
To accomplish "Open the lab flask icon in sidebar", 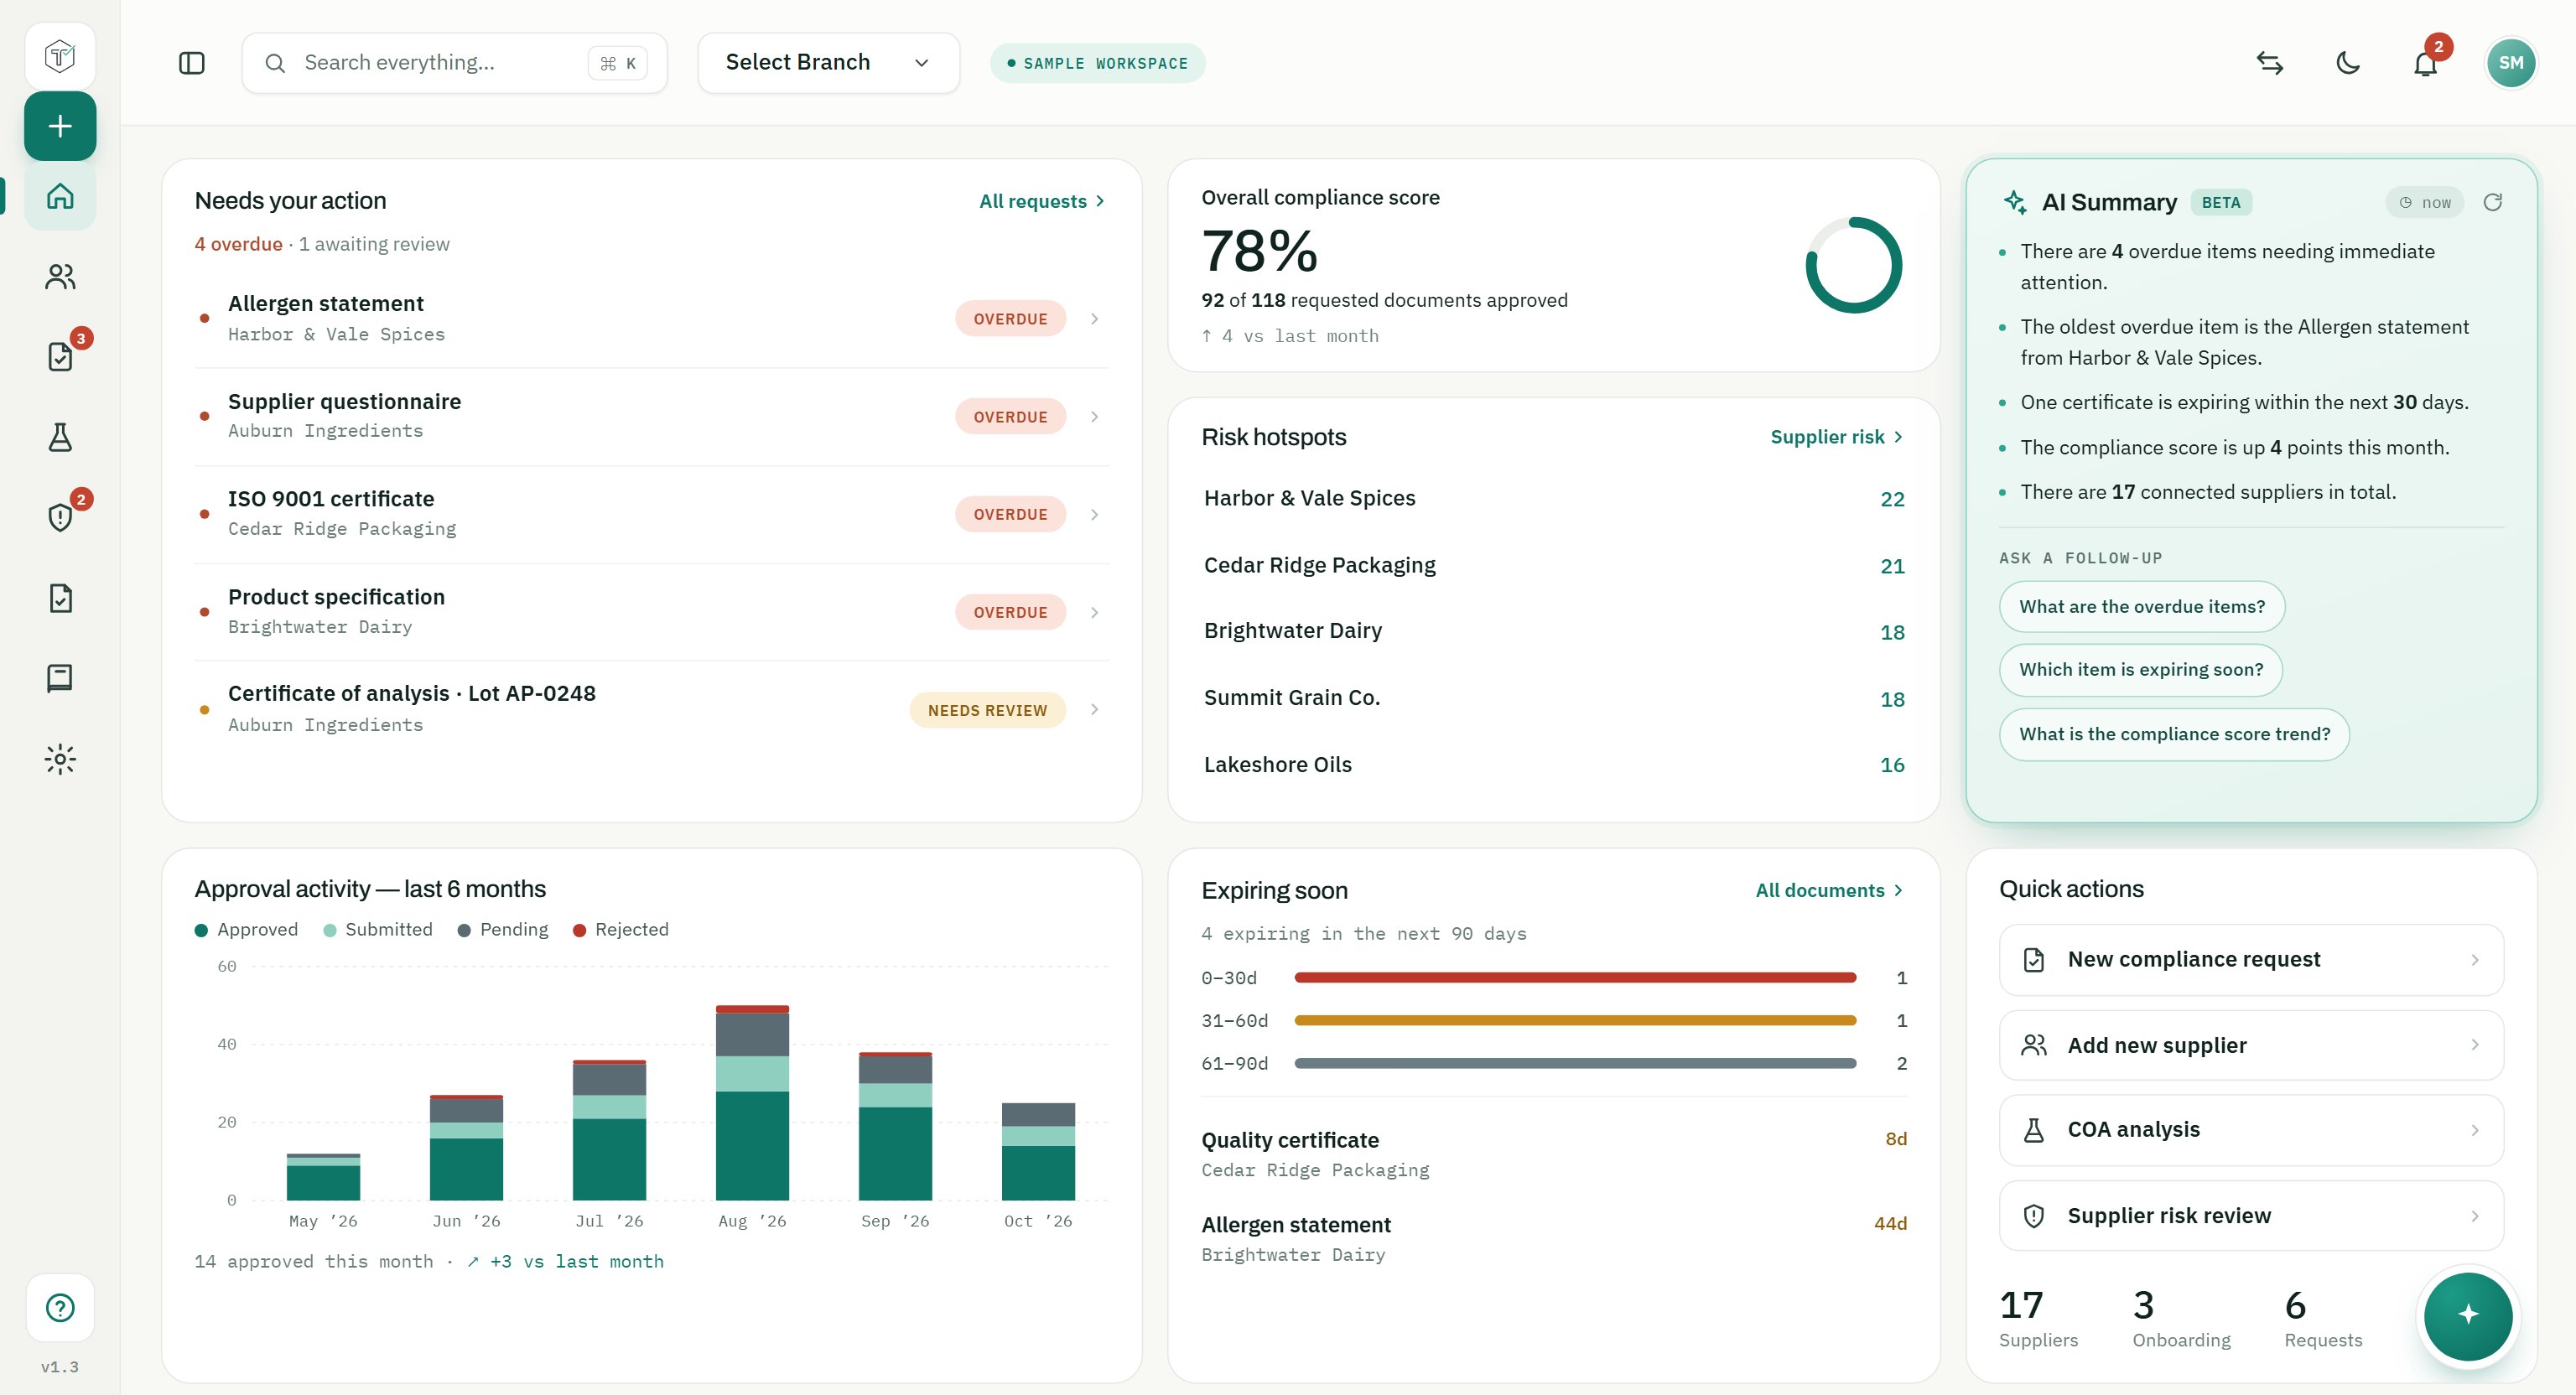I will (x=60, y=437).
